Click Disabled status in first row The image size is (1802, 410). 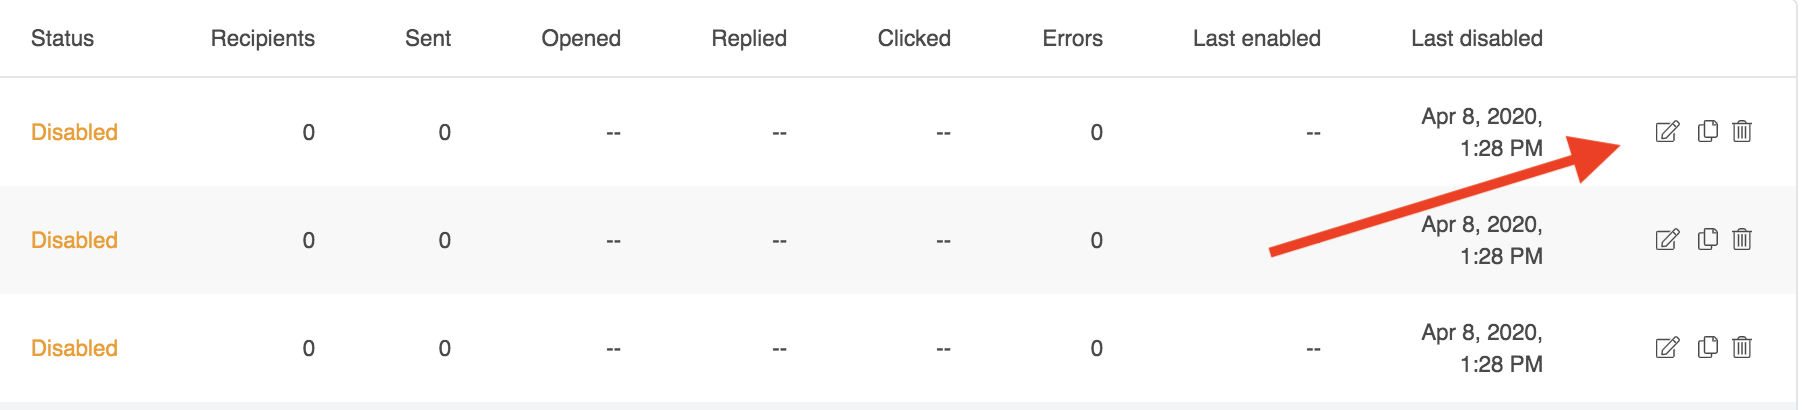[74, 132]
